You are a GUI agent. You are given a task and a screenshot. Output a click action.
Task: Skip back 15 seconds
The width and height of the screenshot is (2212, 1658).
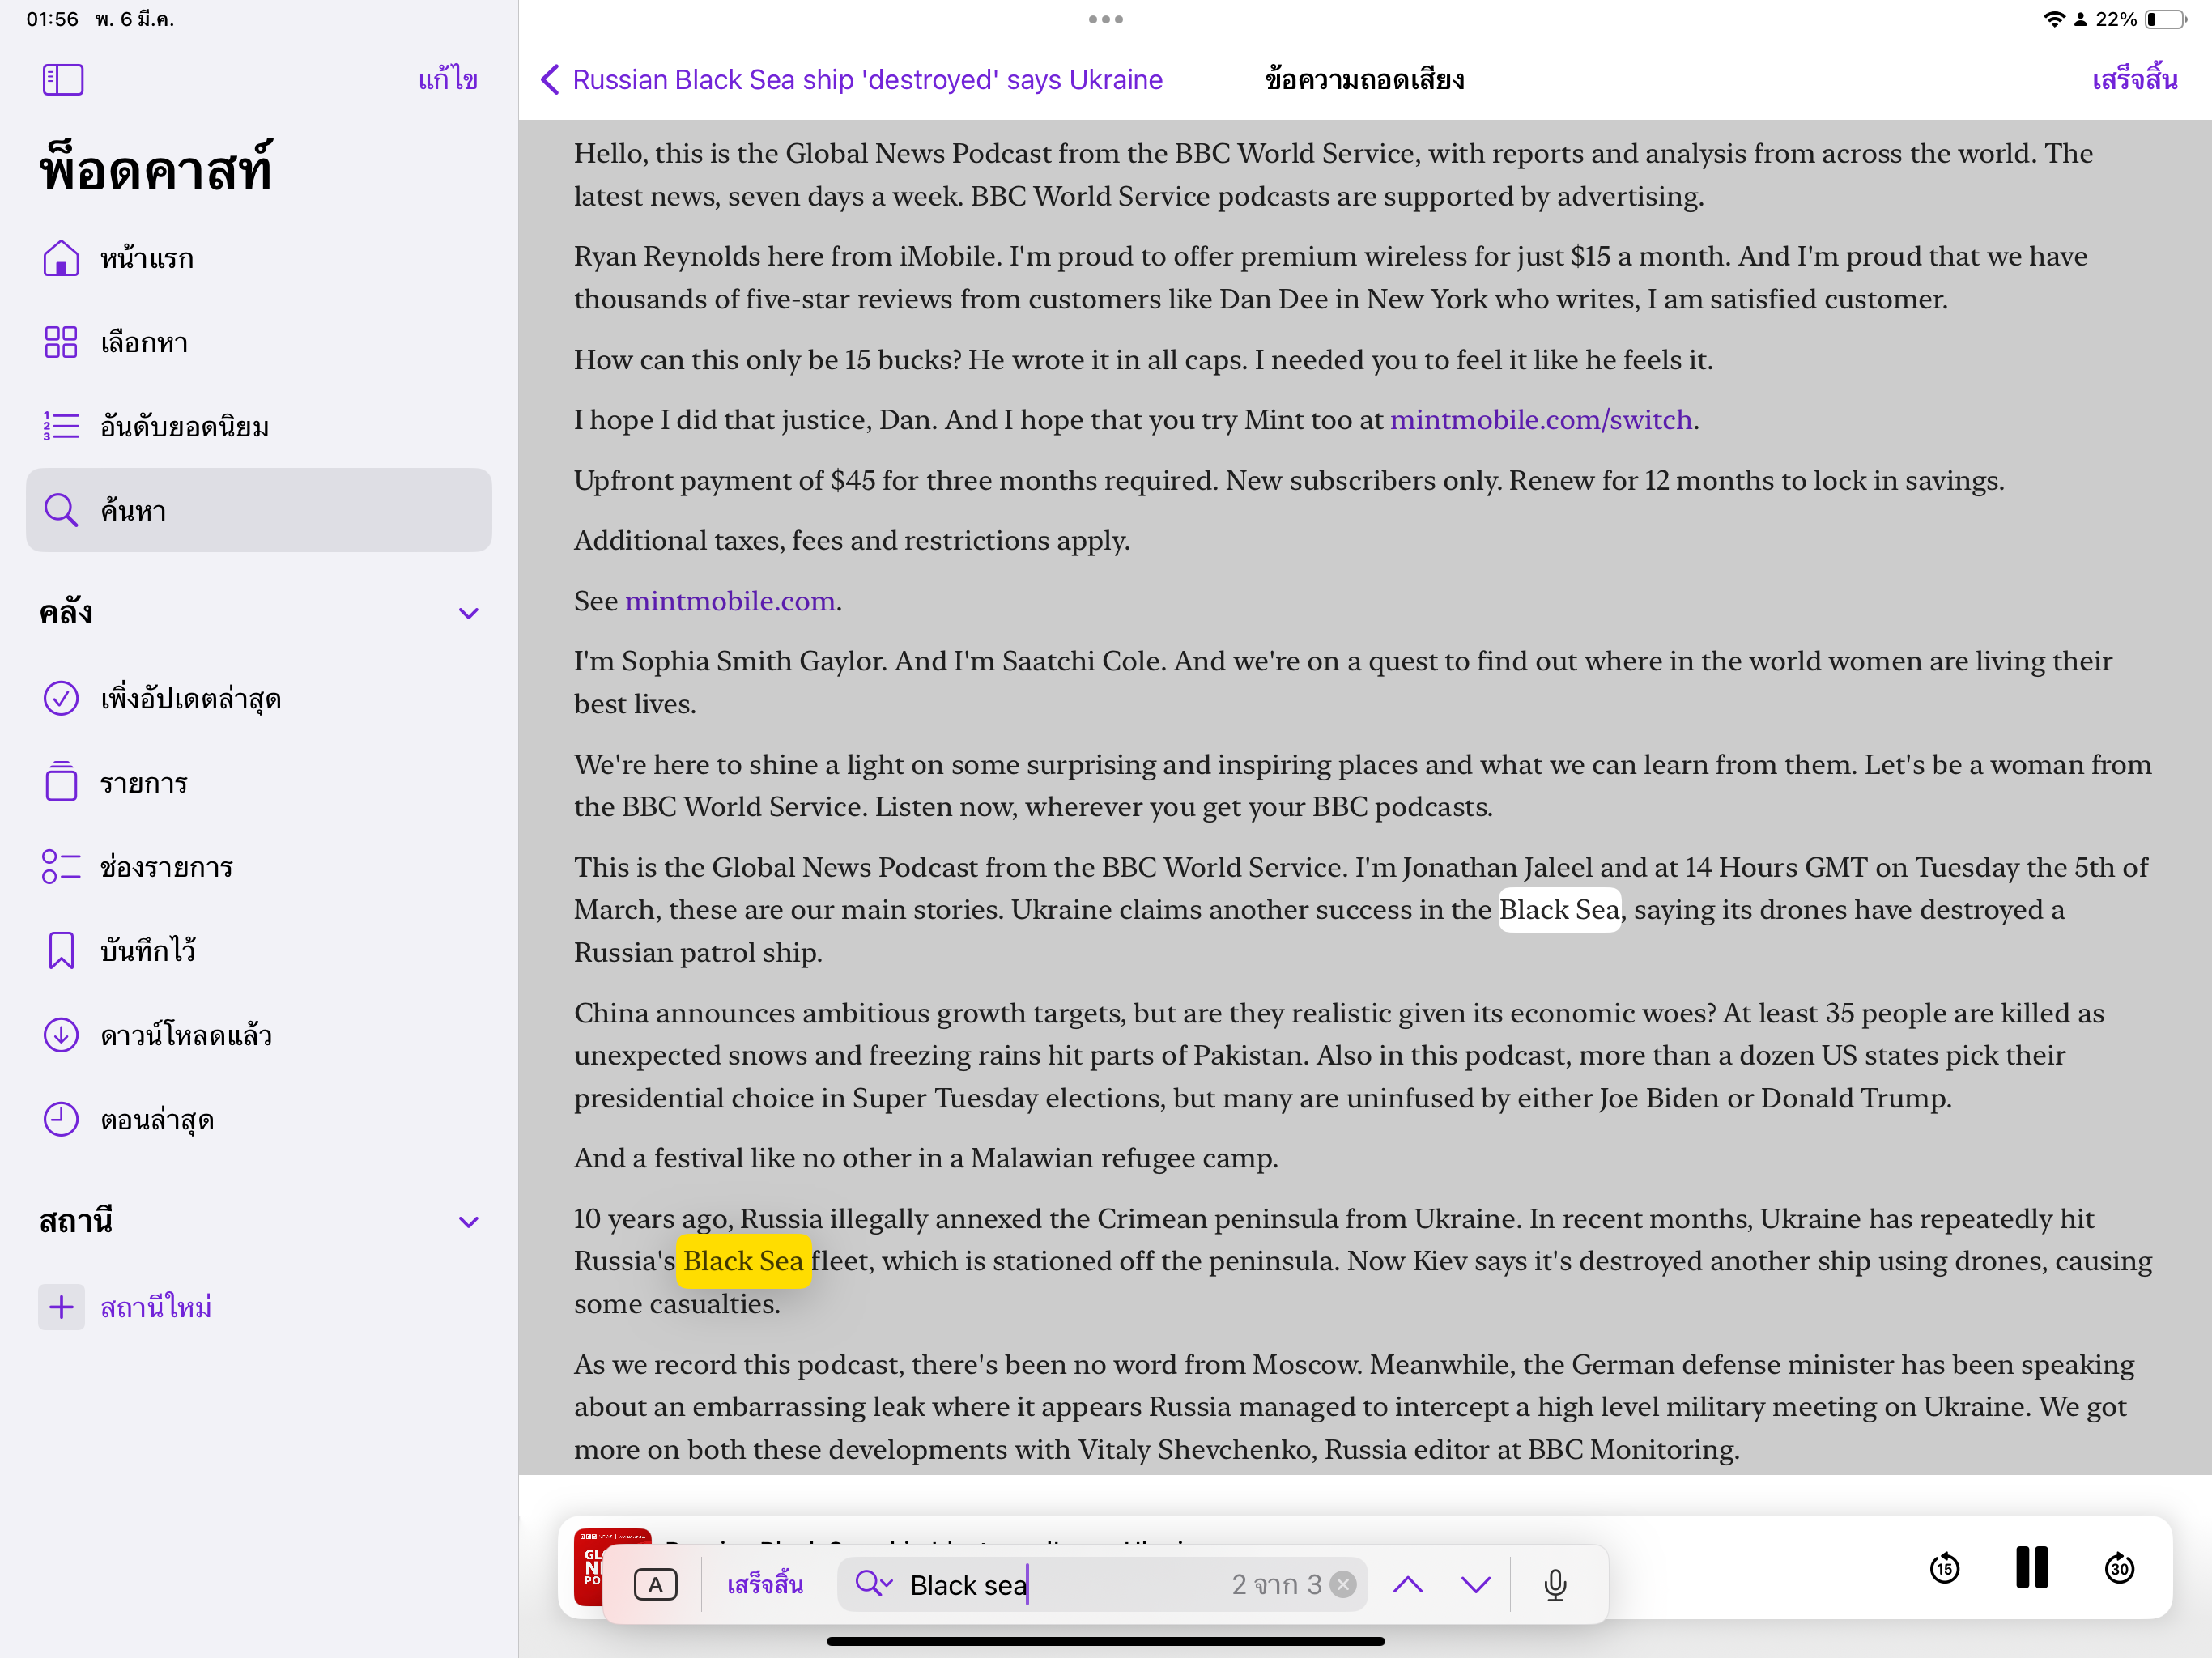(x=1944, y=1567)
